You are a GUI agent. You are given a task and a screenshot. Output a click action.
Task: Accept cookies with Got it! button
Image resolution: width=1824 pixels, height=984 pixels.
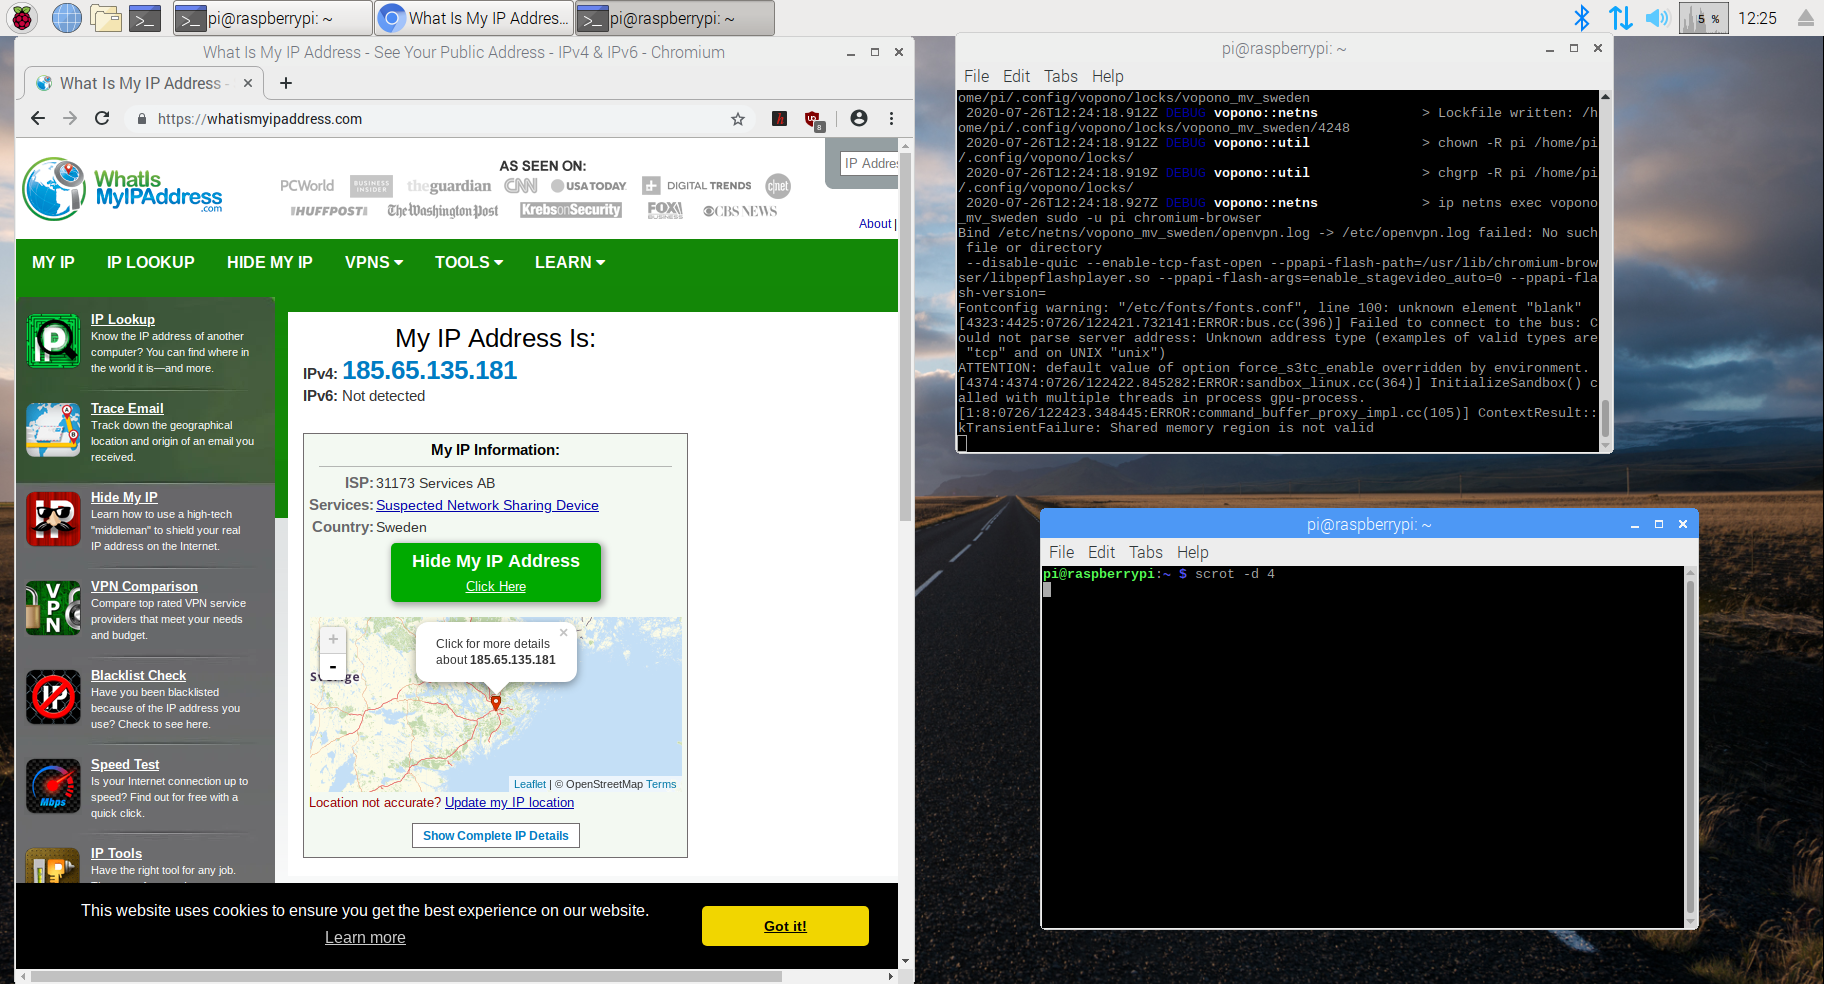pyautogui.click(x=785, y=926)
